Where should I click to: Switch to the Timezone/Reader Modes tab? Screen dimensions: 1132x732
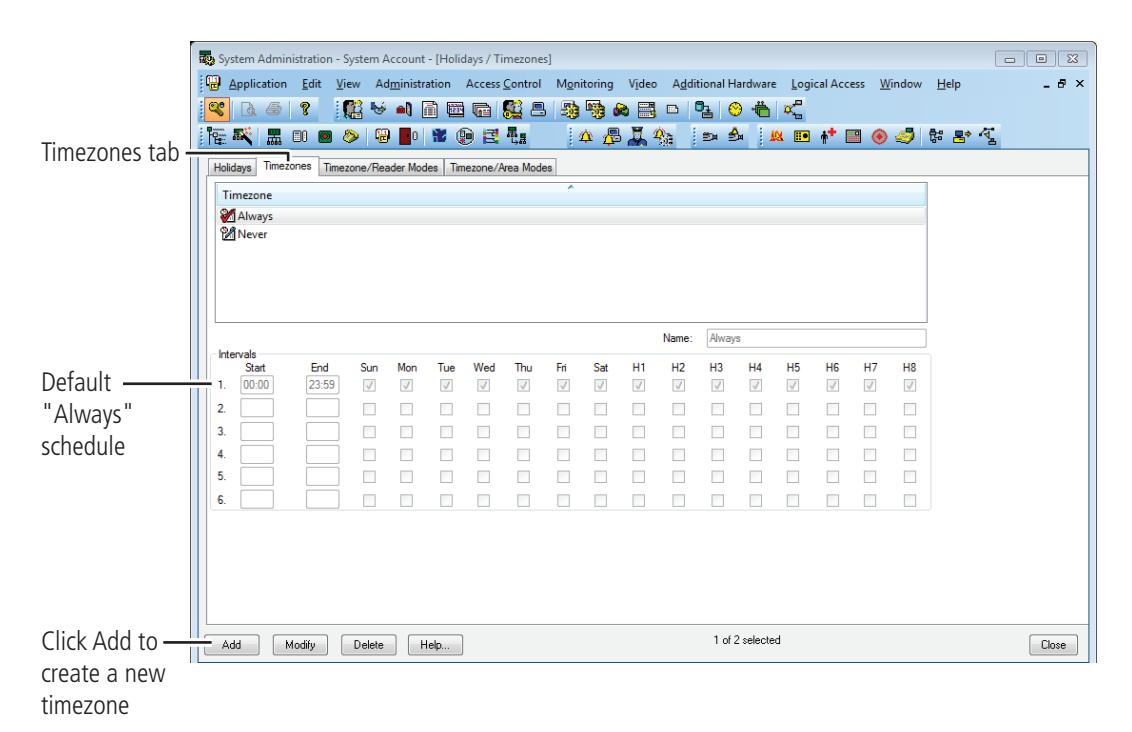click(380, 167)
